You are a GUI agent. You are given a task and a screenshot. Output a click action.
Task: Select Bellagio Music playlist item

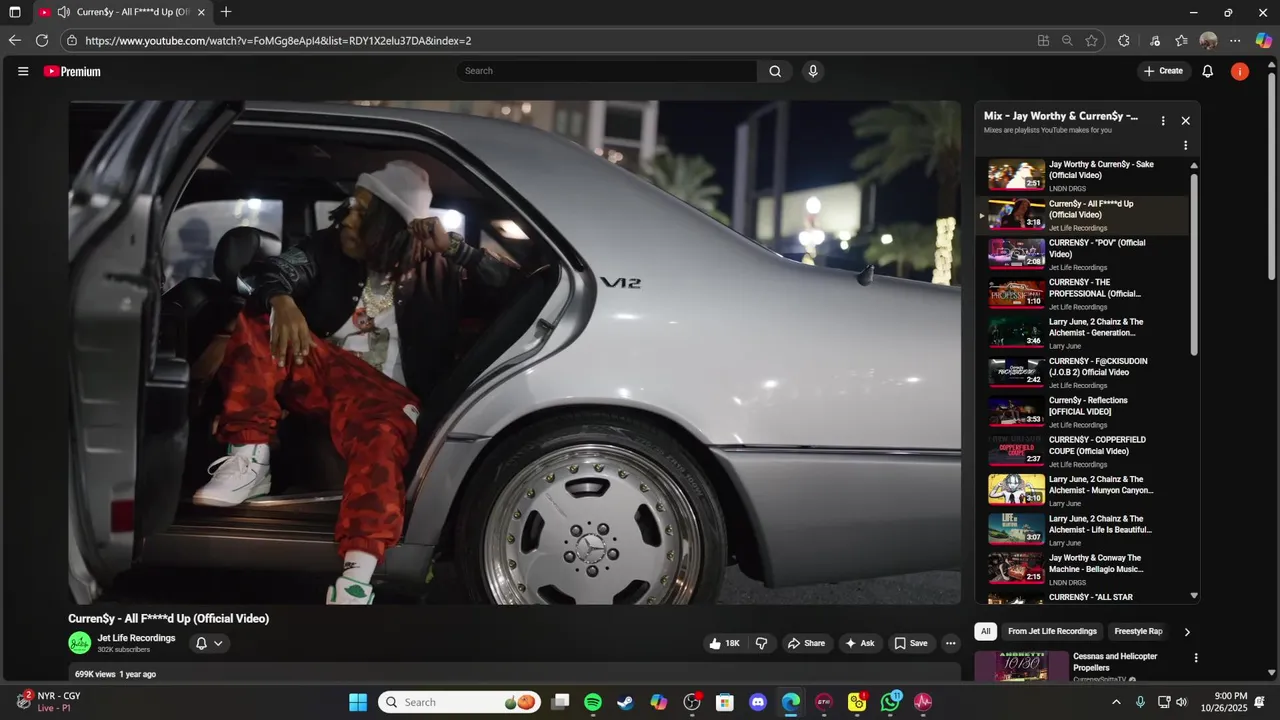(1082, 569)
